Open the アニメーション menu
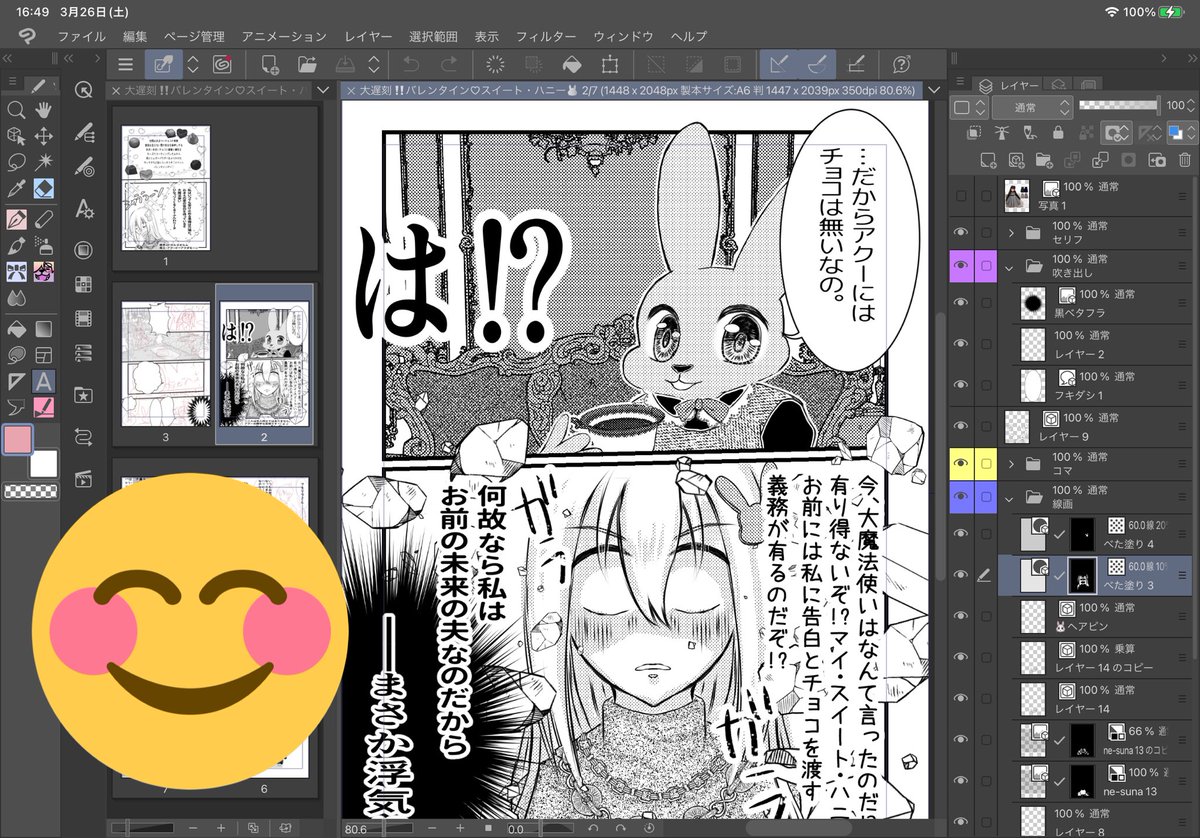1200x838 pixels. (x=284, y=36)
